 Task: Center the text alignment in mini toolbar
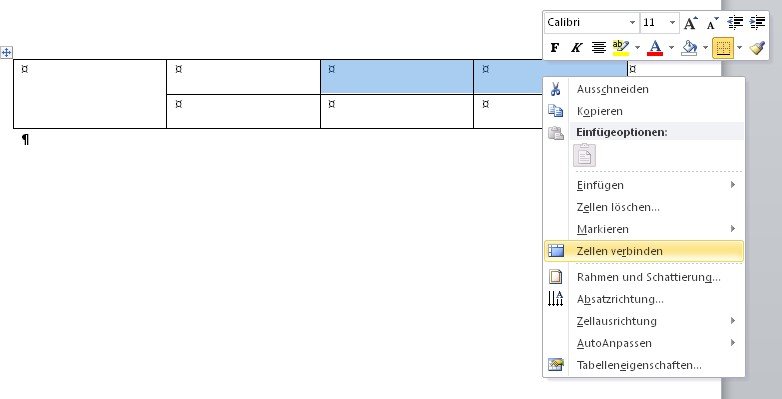click(x=598, y=48)
